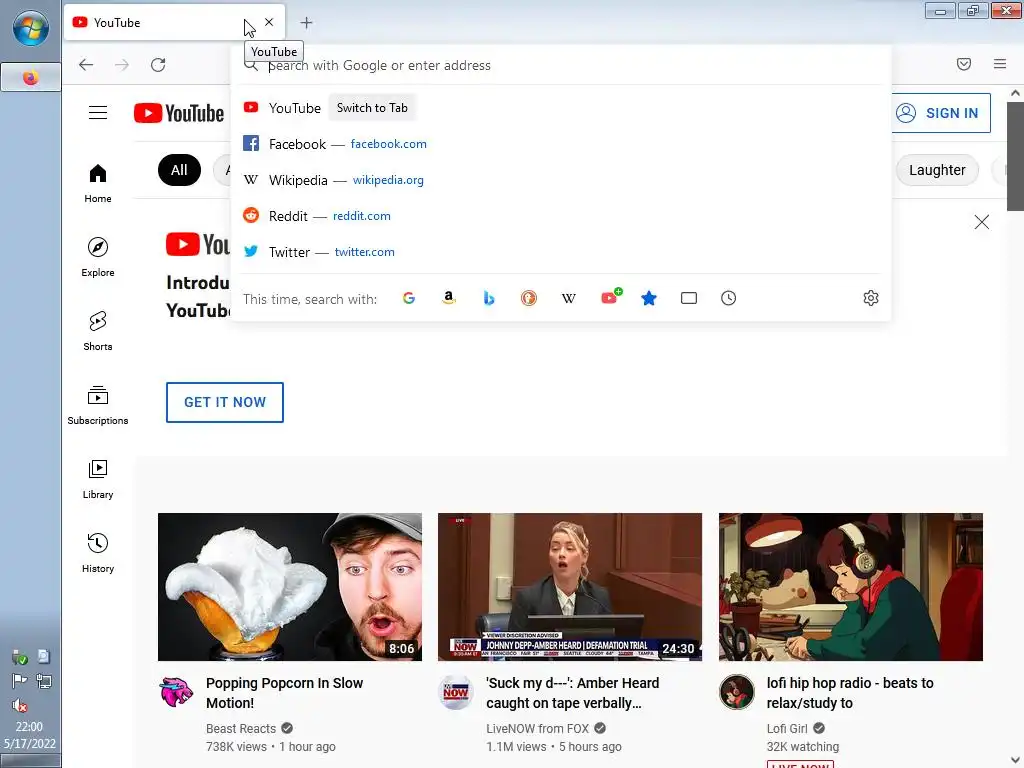
Task: Click Firefox icon in Windows taskbar
Action: (30, 78)
